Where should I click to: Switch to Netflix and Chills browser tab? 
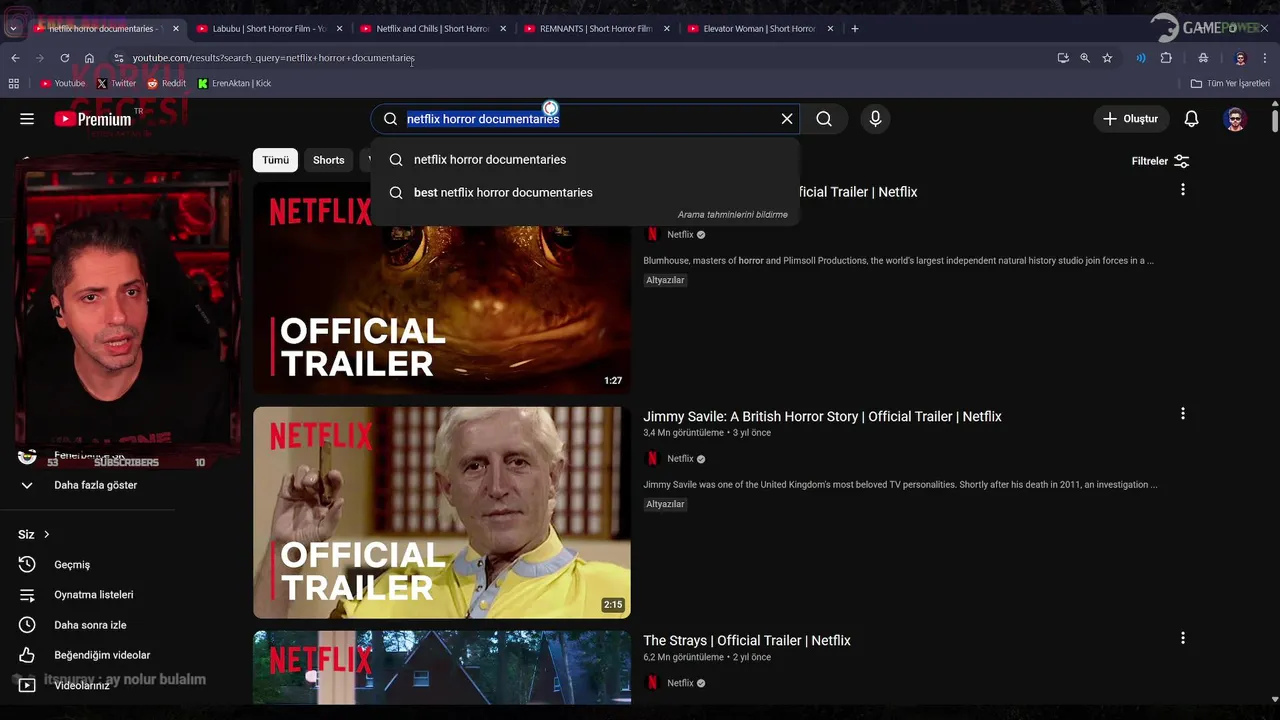pos(433,29)
